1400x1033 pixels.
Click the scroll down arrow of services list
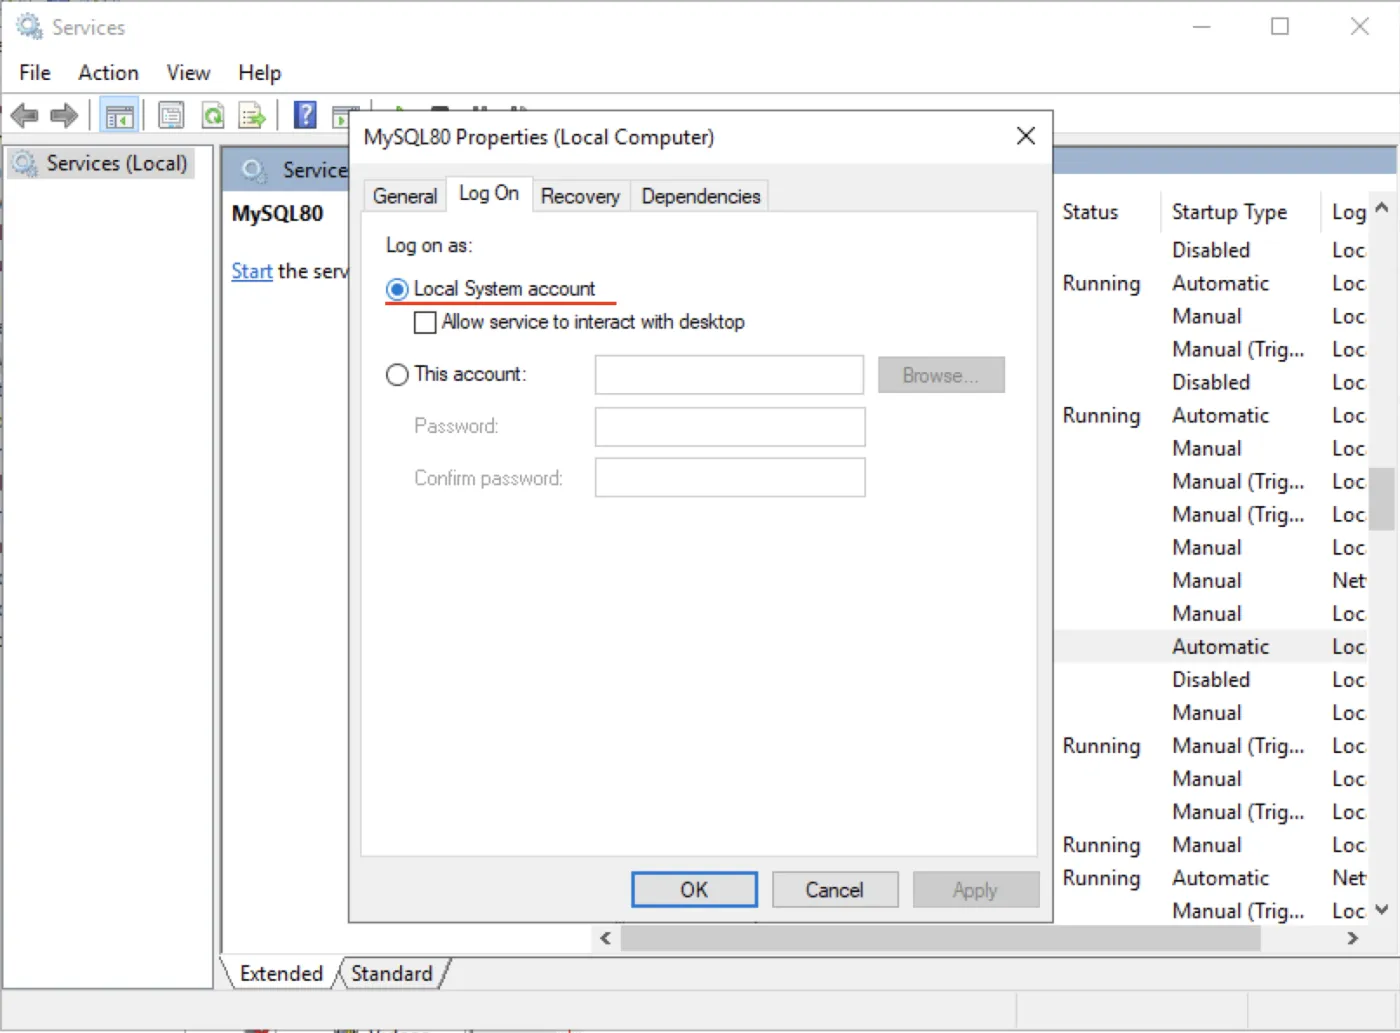pos(1382,909)
